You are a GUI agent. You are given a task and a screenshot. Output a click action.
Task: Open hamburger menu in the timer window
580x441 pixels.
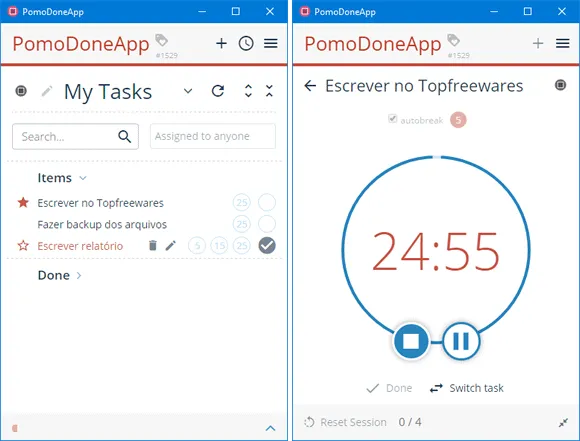[562, 43]
